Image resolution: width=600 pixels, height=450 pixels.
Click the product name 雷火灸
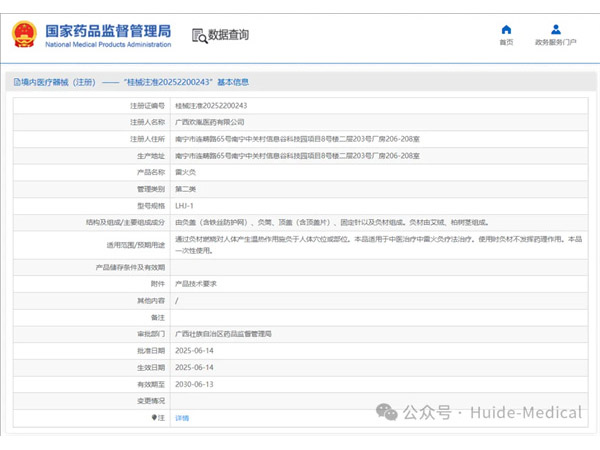coord(185,172)
